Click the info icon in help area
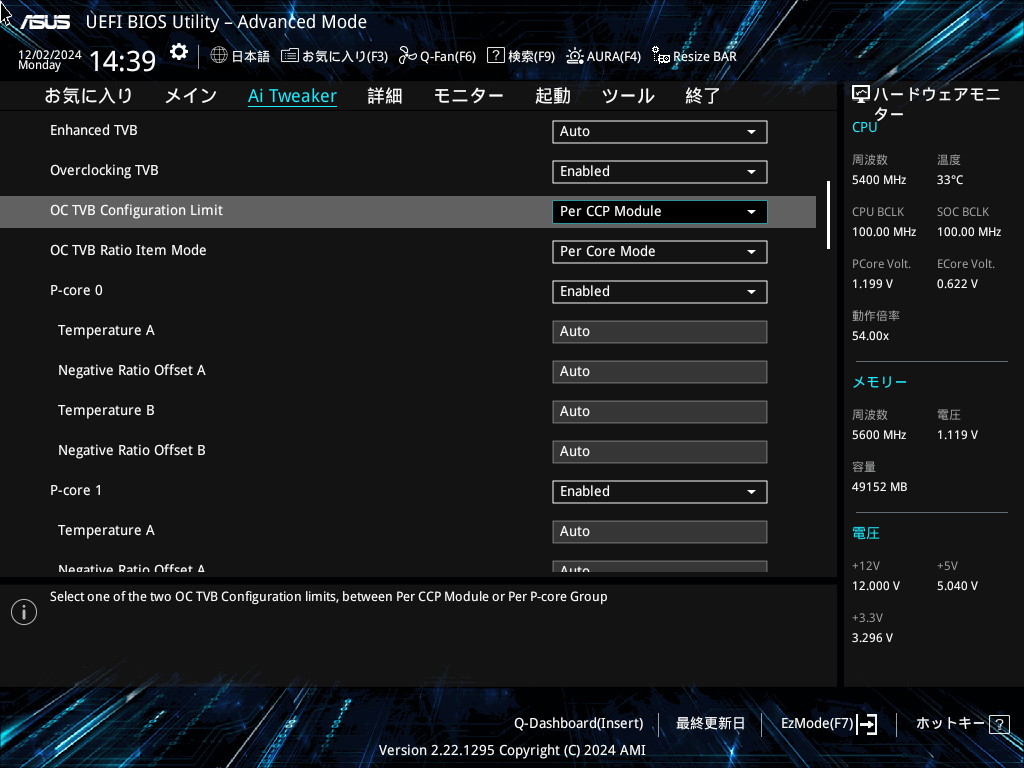This screenshot has width=1024, height=768. tap(24, 612)
